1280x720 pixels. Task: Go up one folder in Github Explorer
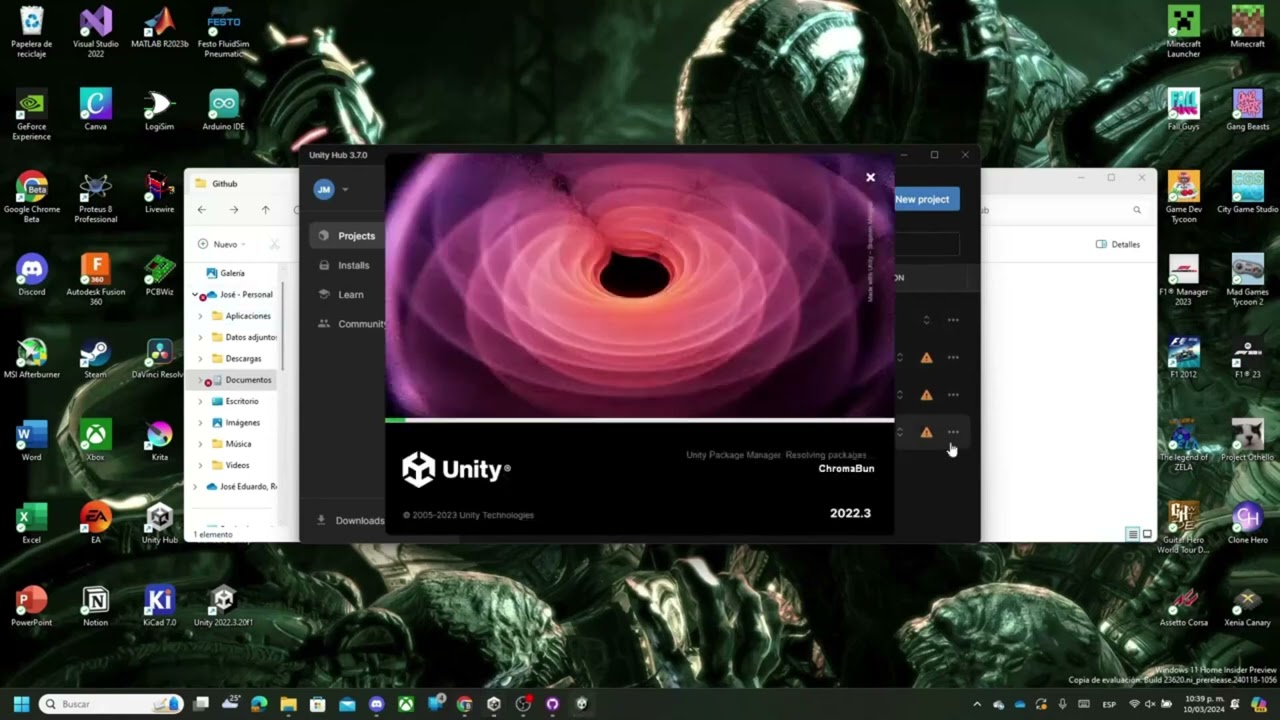[x=265, y=210]
